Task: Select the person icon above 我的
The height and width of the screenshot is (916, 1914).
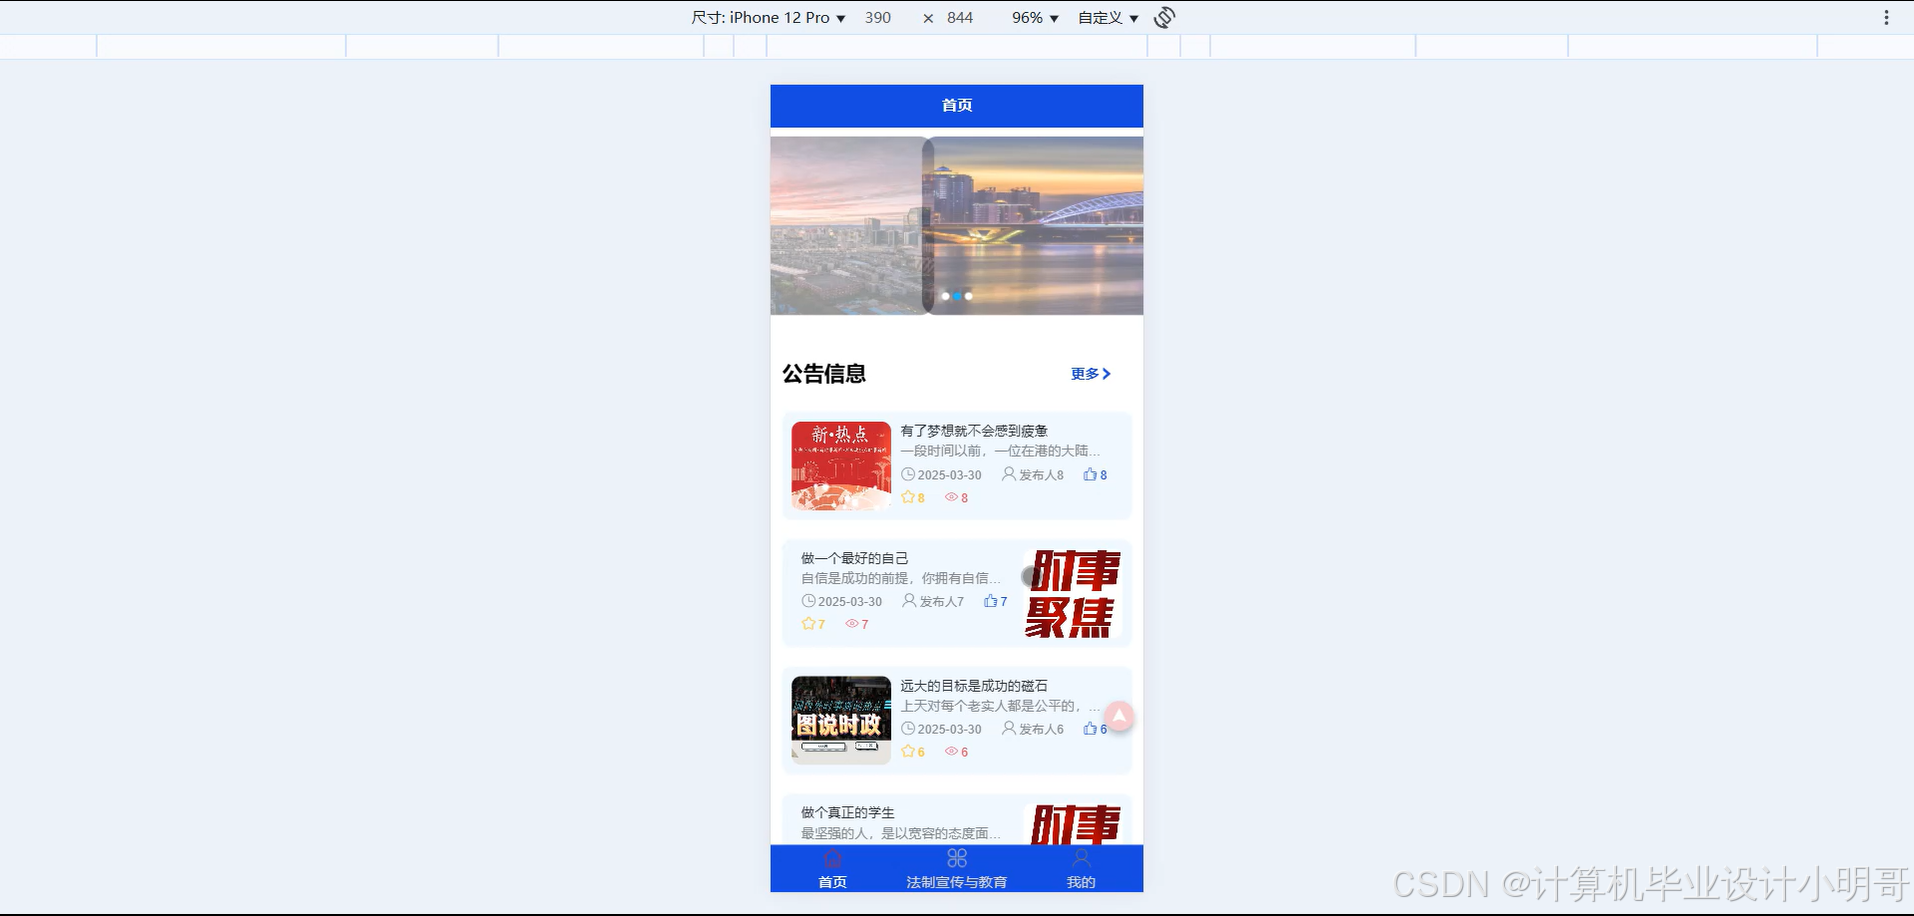Action: click(x=1080, y=857)
